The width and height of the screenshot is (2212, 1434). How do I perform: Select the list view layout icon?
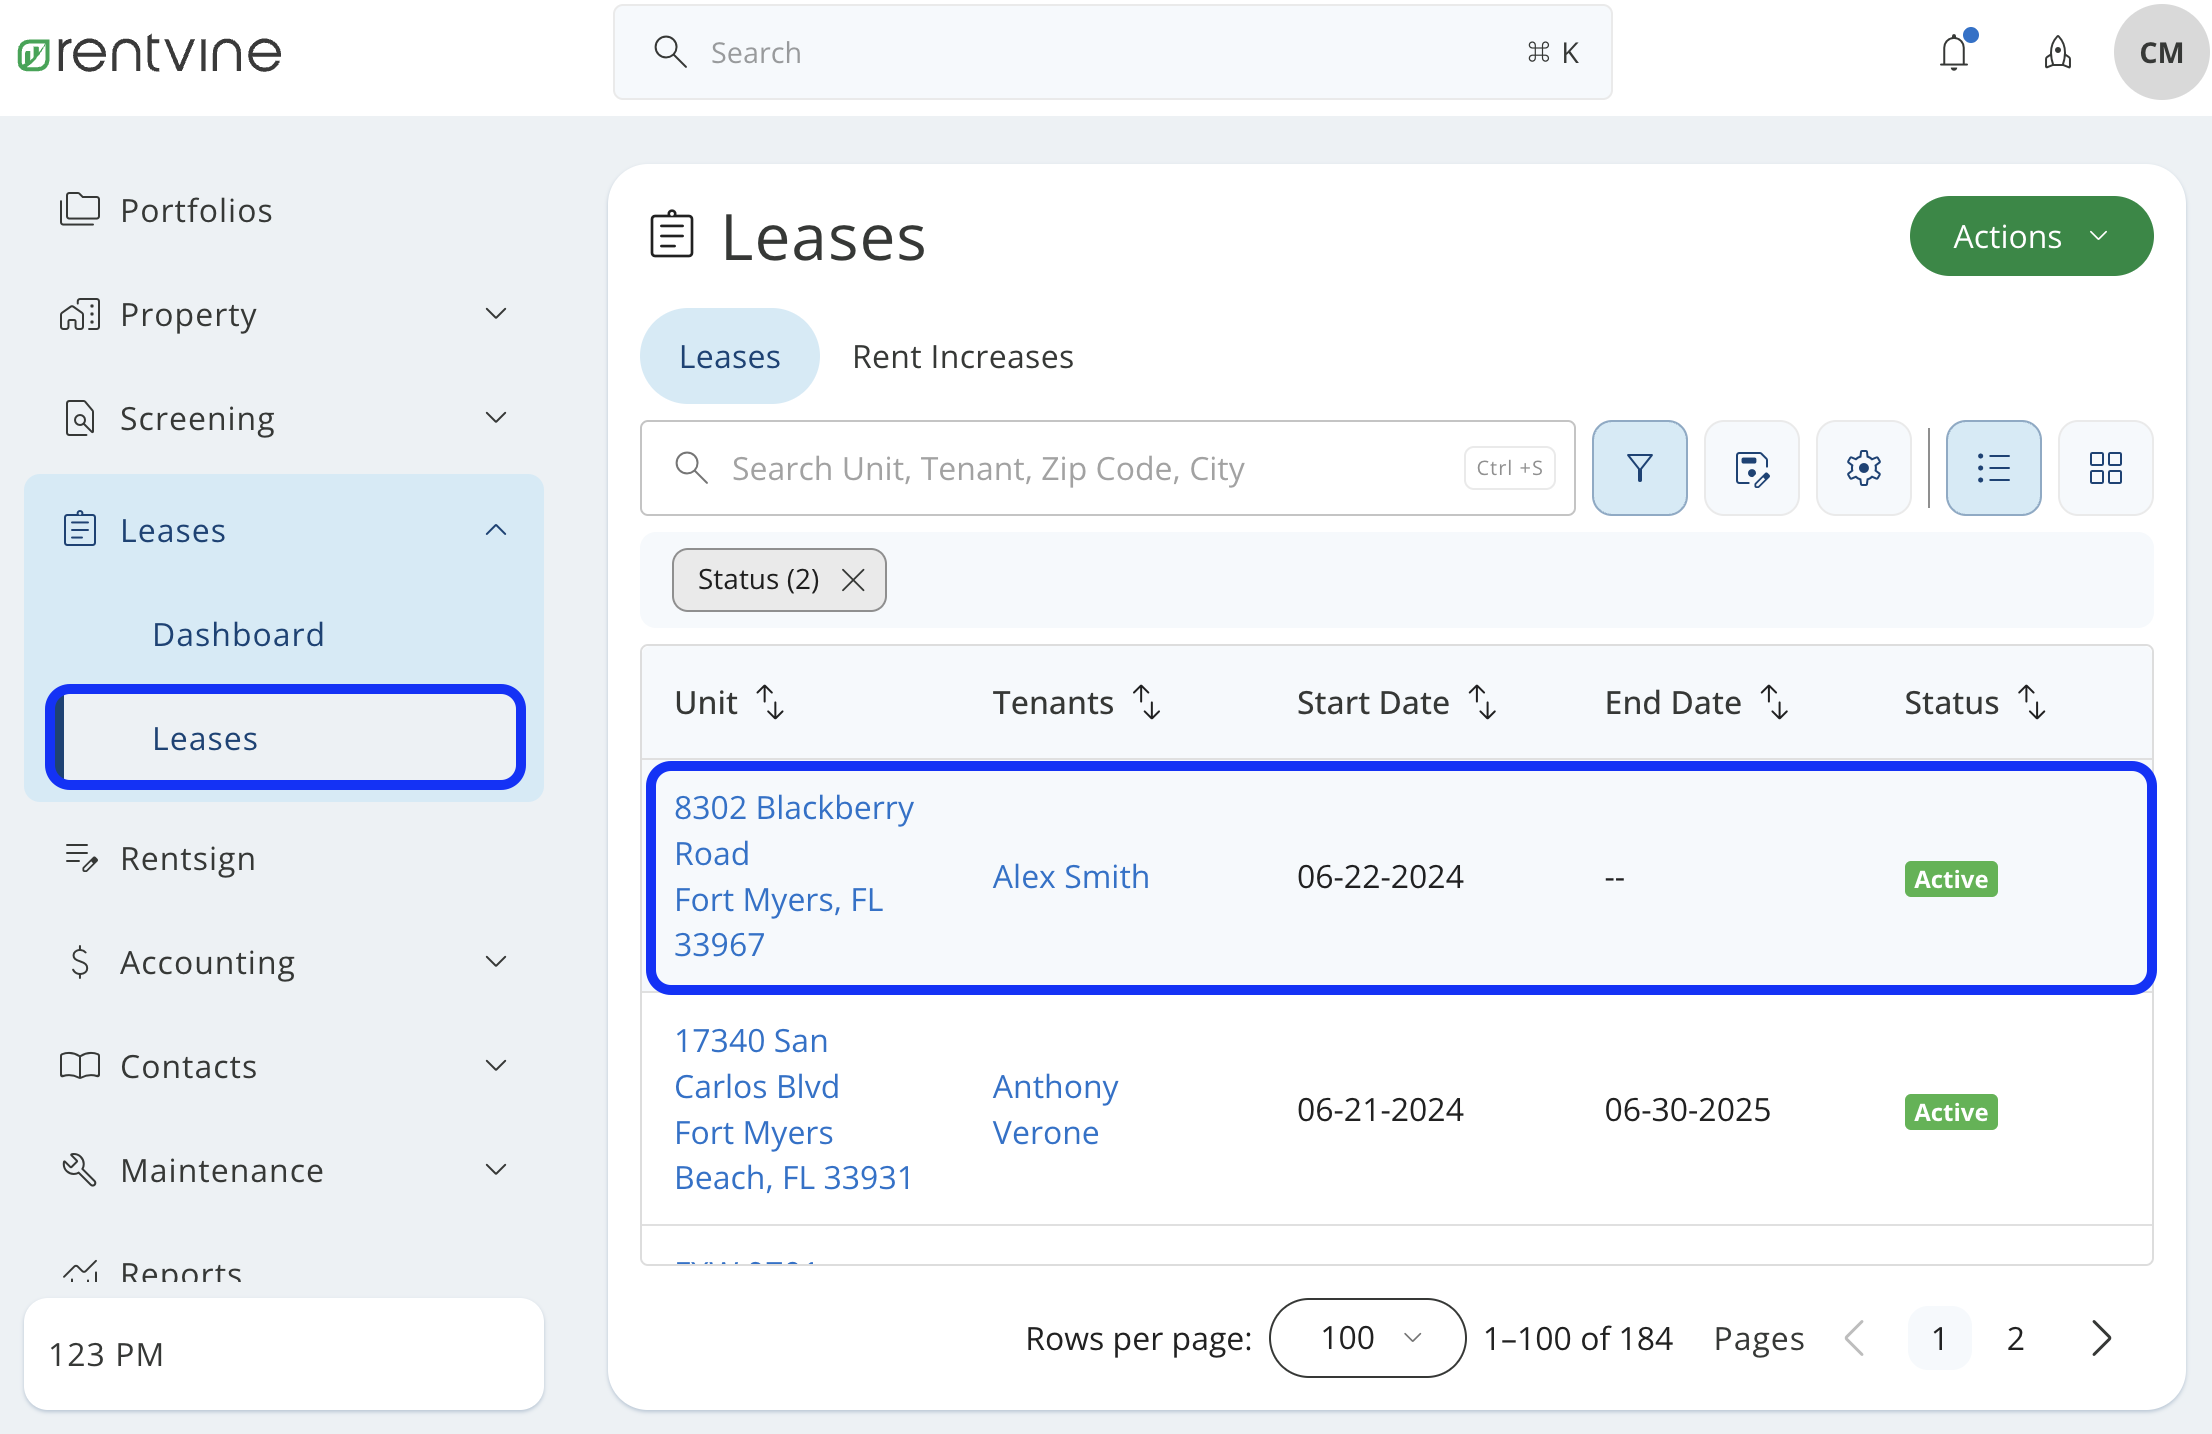pyautogui.click(x=1993, y=467)
